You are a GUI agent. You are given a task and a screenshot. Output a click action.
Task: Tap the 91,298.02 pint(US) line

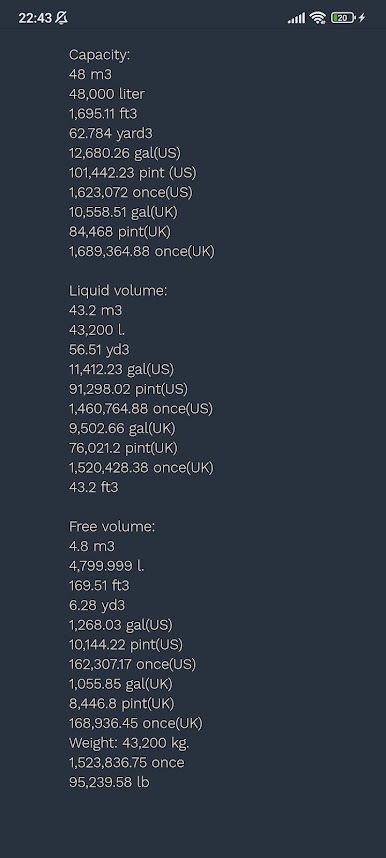coord(128,390)
